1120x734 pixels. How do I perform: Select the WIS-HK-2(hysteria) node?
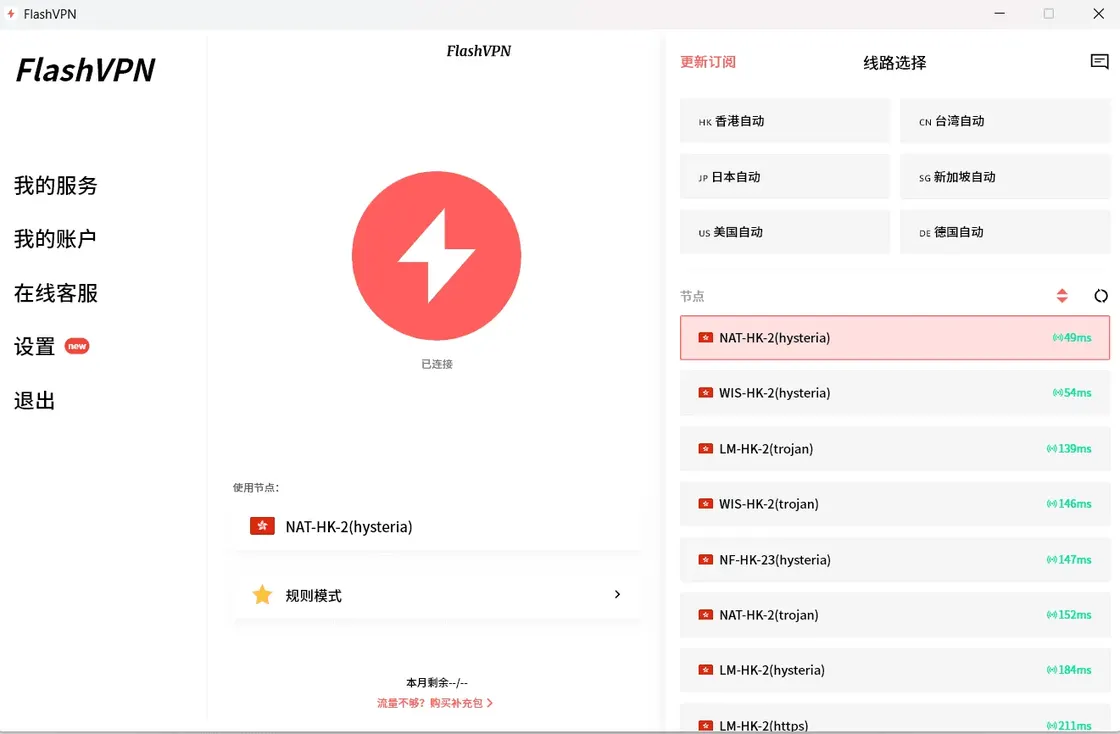[895, 393]
